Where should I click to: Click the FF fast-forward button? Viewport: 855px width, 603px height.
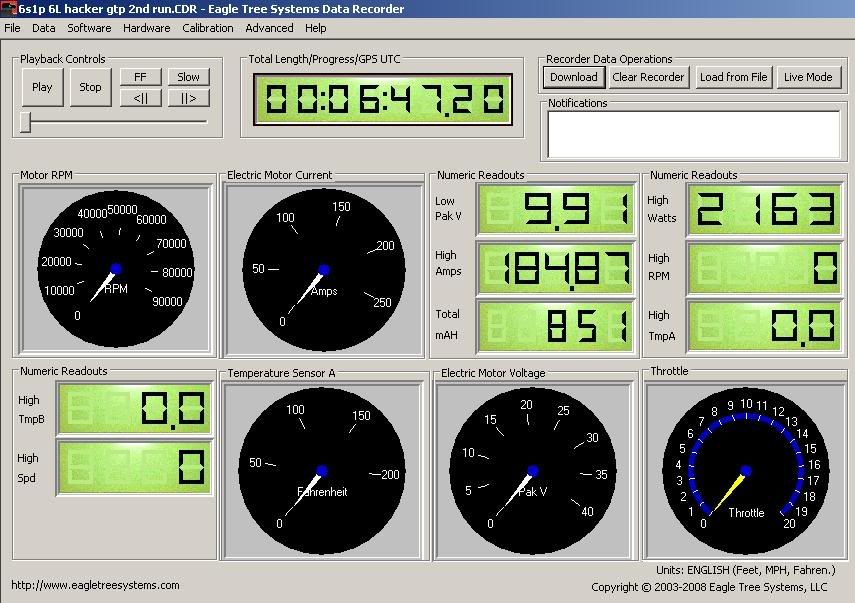tap(140, 77)
